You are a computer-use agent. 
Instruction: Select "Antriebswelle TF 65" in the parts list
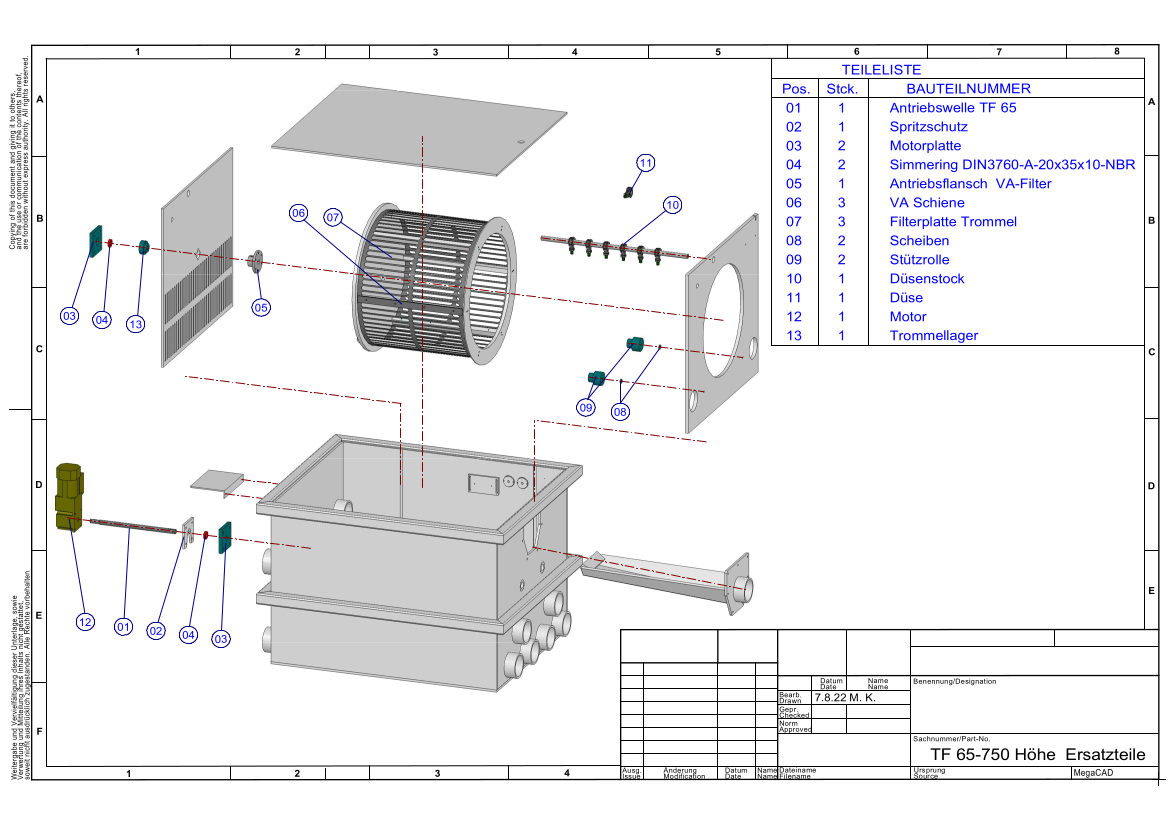point(952,108)
